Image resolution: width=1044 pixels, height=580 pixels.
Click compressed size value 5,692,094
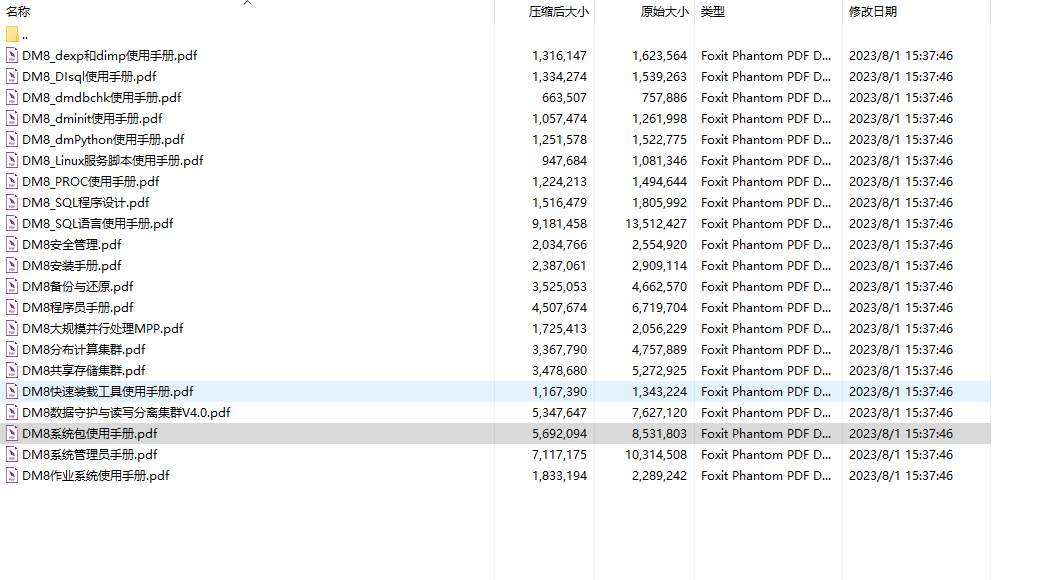(559, 433)
